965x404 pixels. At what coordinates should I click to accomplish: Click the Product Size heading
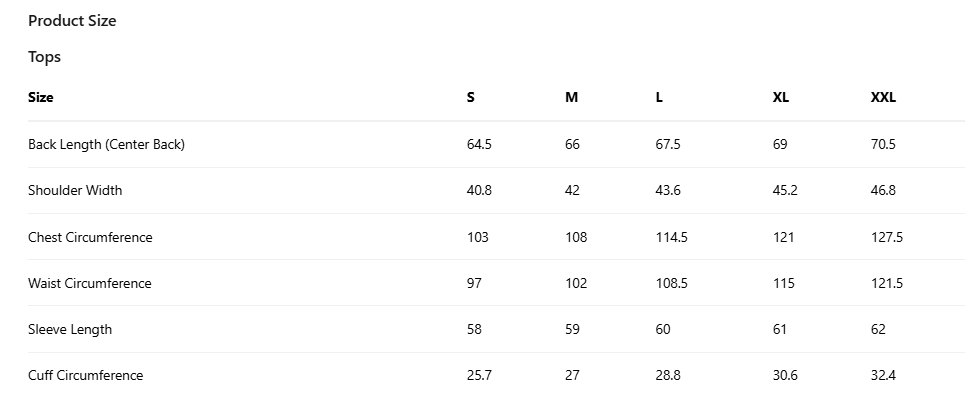(72, 21)
